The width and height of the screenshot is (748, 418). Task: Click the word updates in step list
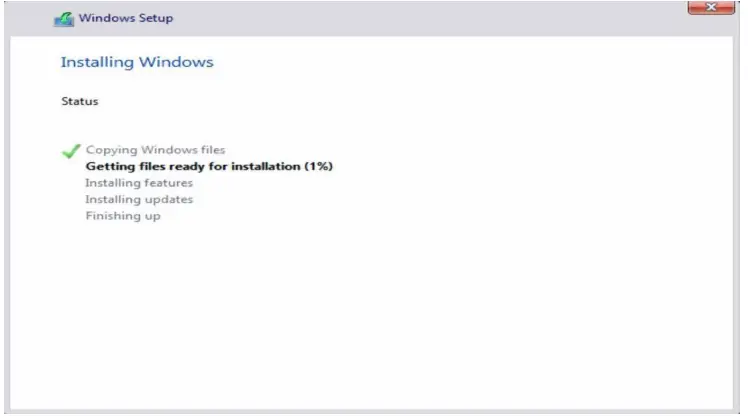click(169, 199)
